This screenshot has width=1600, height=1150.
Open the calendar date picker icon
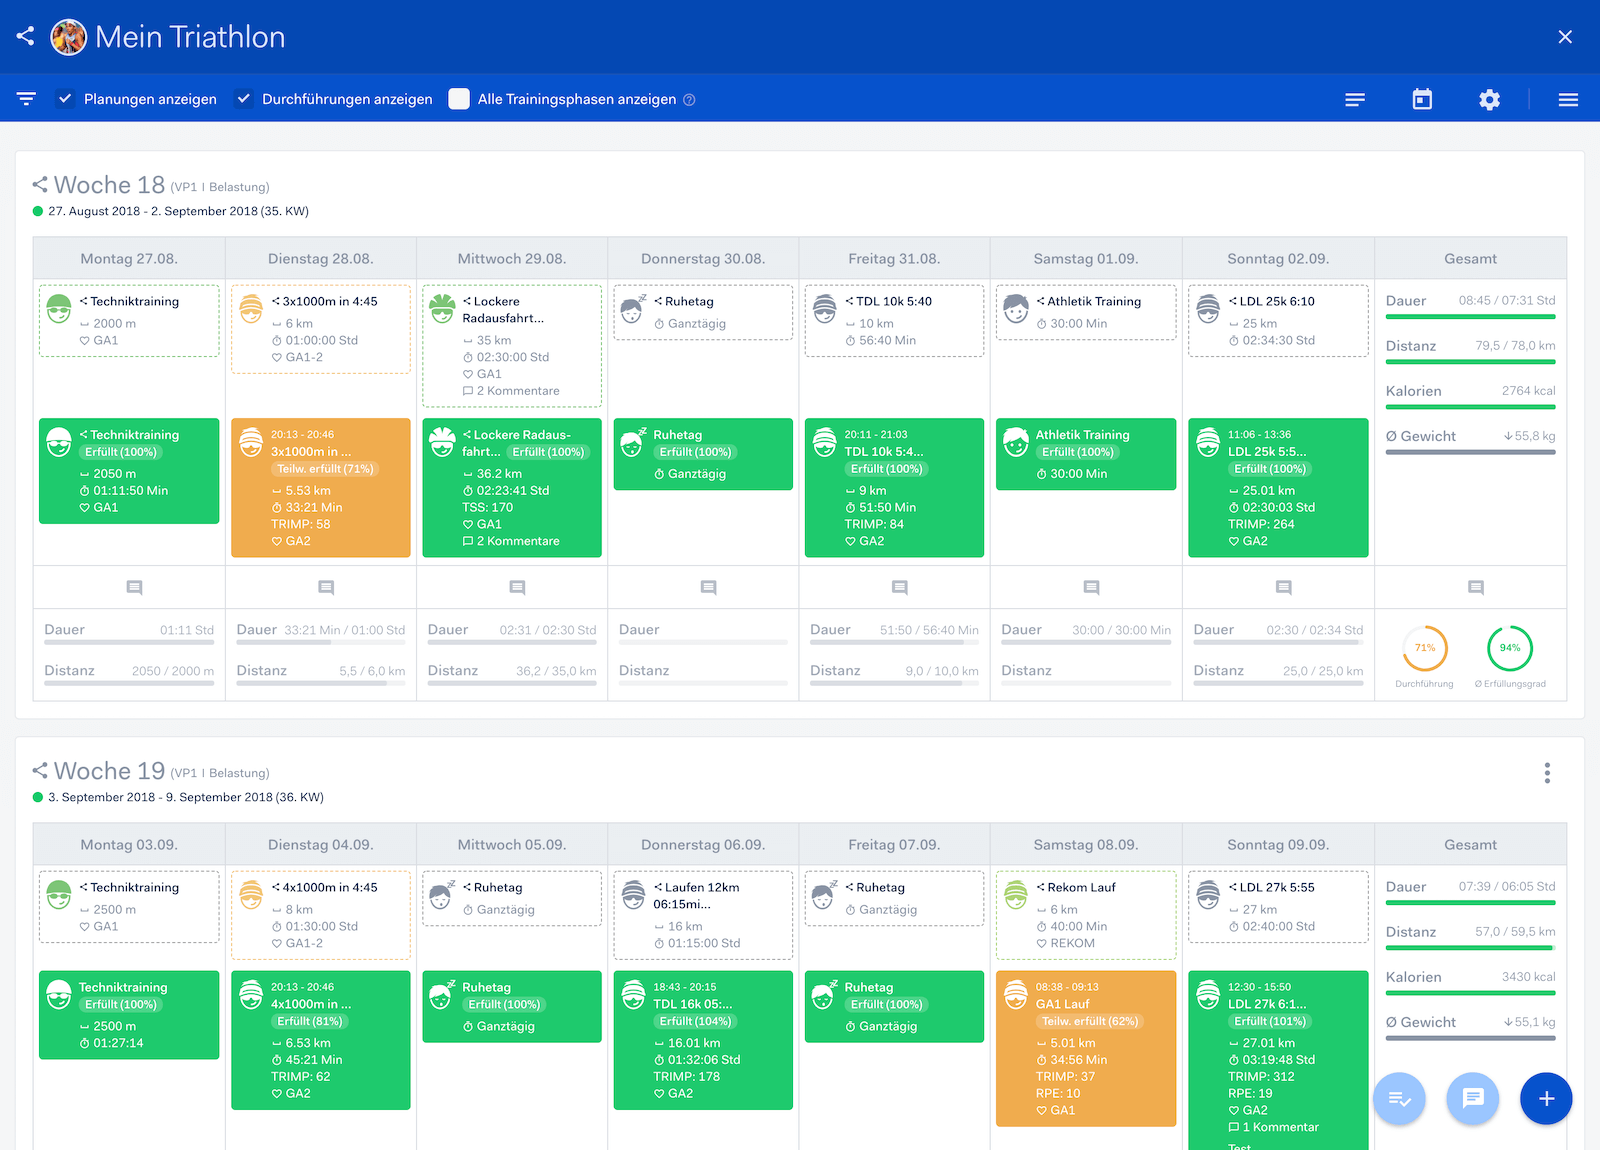point(1422,99)
